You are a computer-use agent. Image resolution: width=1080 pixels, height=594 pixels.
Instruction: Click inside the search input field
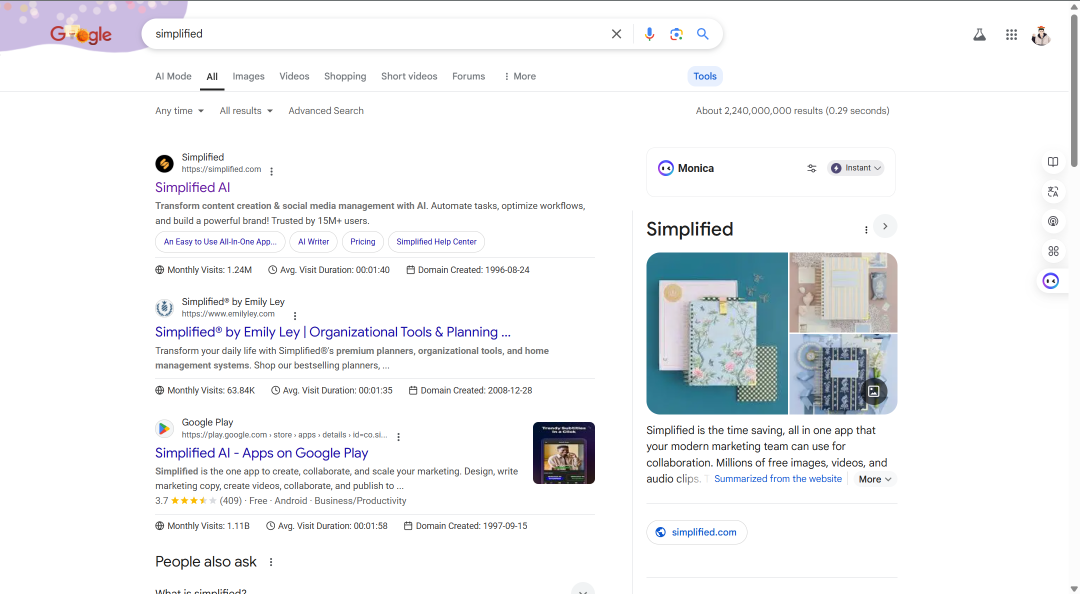pos(379,34)
